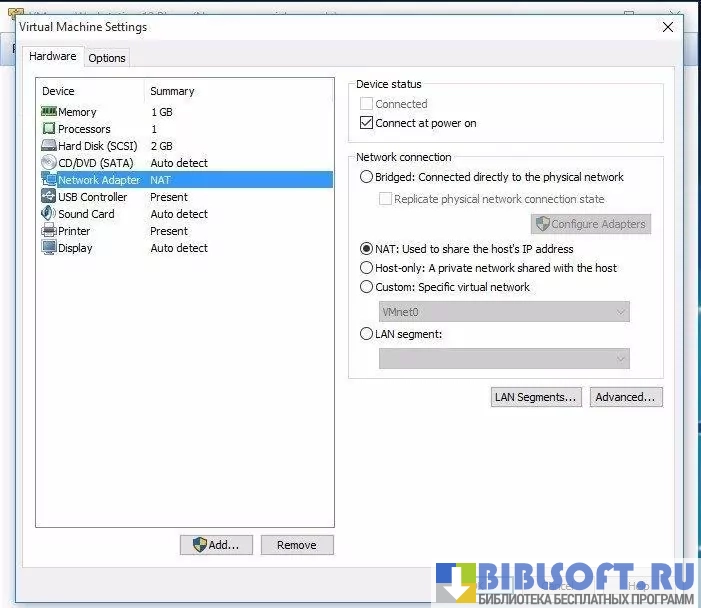The image size is (701, 608).
Task: Select the Sound Card speaker icon
Action: 49,214
